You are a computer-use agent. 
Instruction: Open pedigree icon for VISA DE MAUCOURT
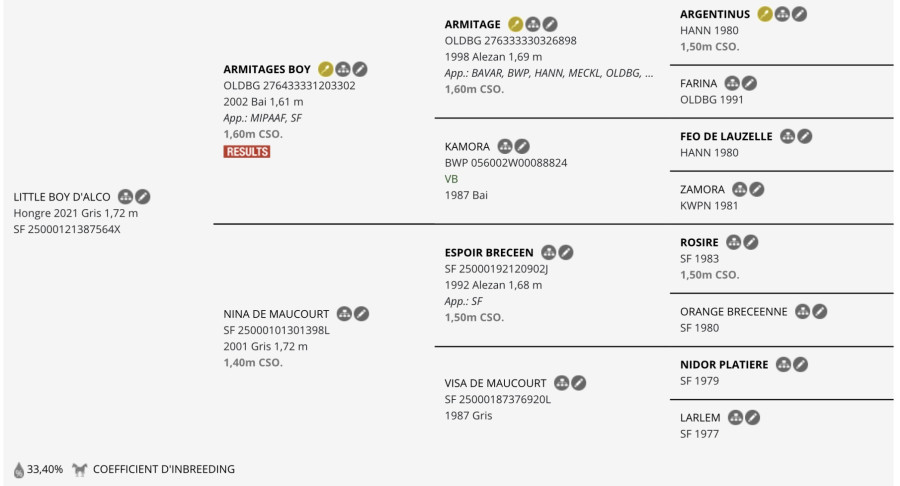pyautogui.click(x=562, y=383)
